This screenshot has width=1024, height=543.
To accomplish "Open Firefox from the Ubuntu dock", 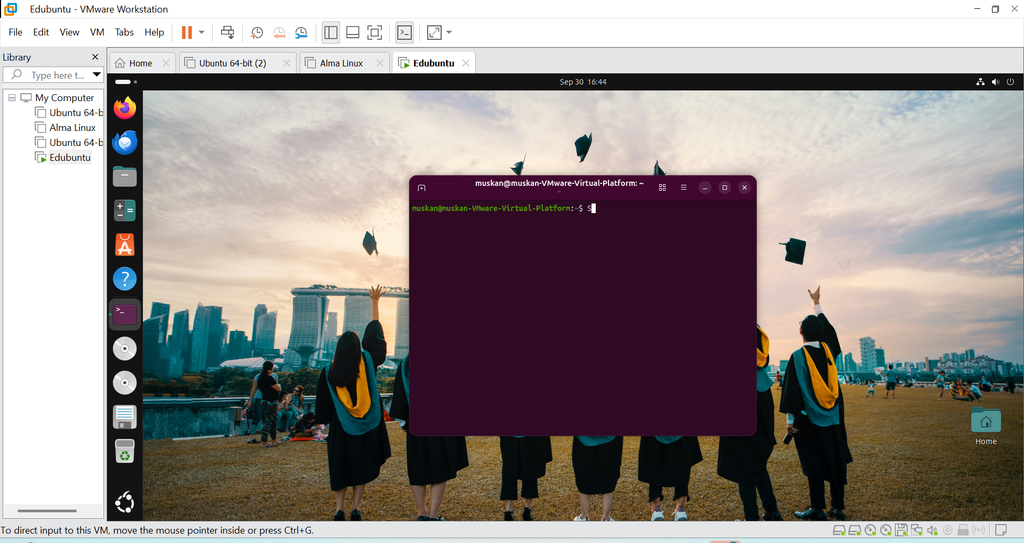I will click(x=125, y=108).
